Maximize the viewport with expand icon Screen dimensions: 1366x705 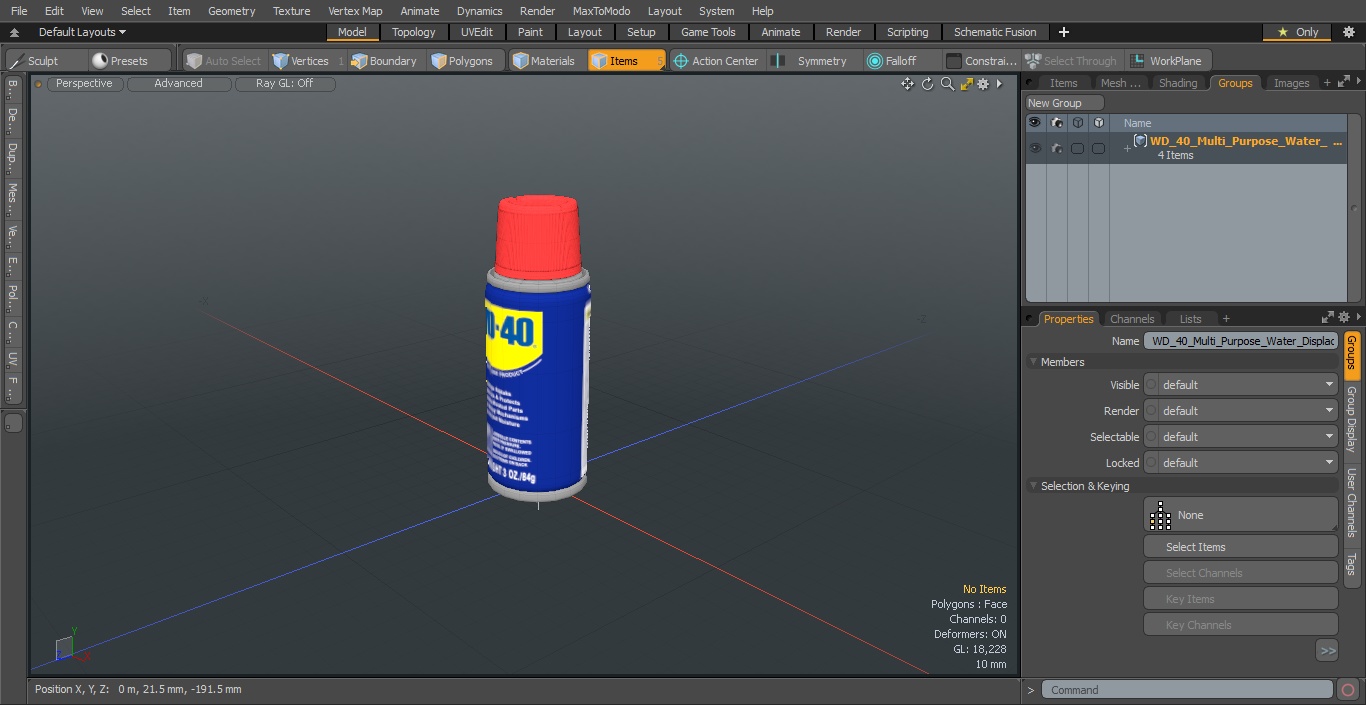point(966,84)
